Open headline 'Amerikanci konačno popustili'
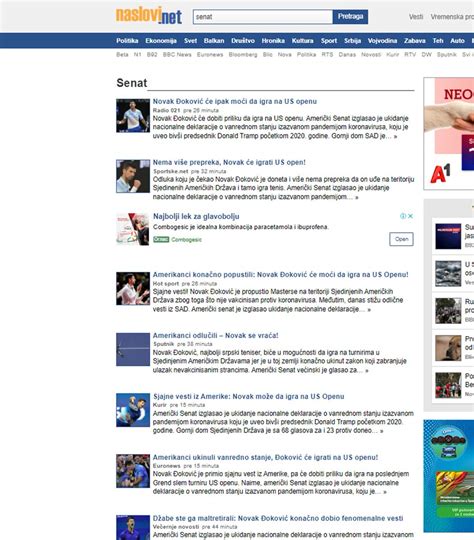This screenshot has width=474, height=540. click(x=280, y=274)
